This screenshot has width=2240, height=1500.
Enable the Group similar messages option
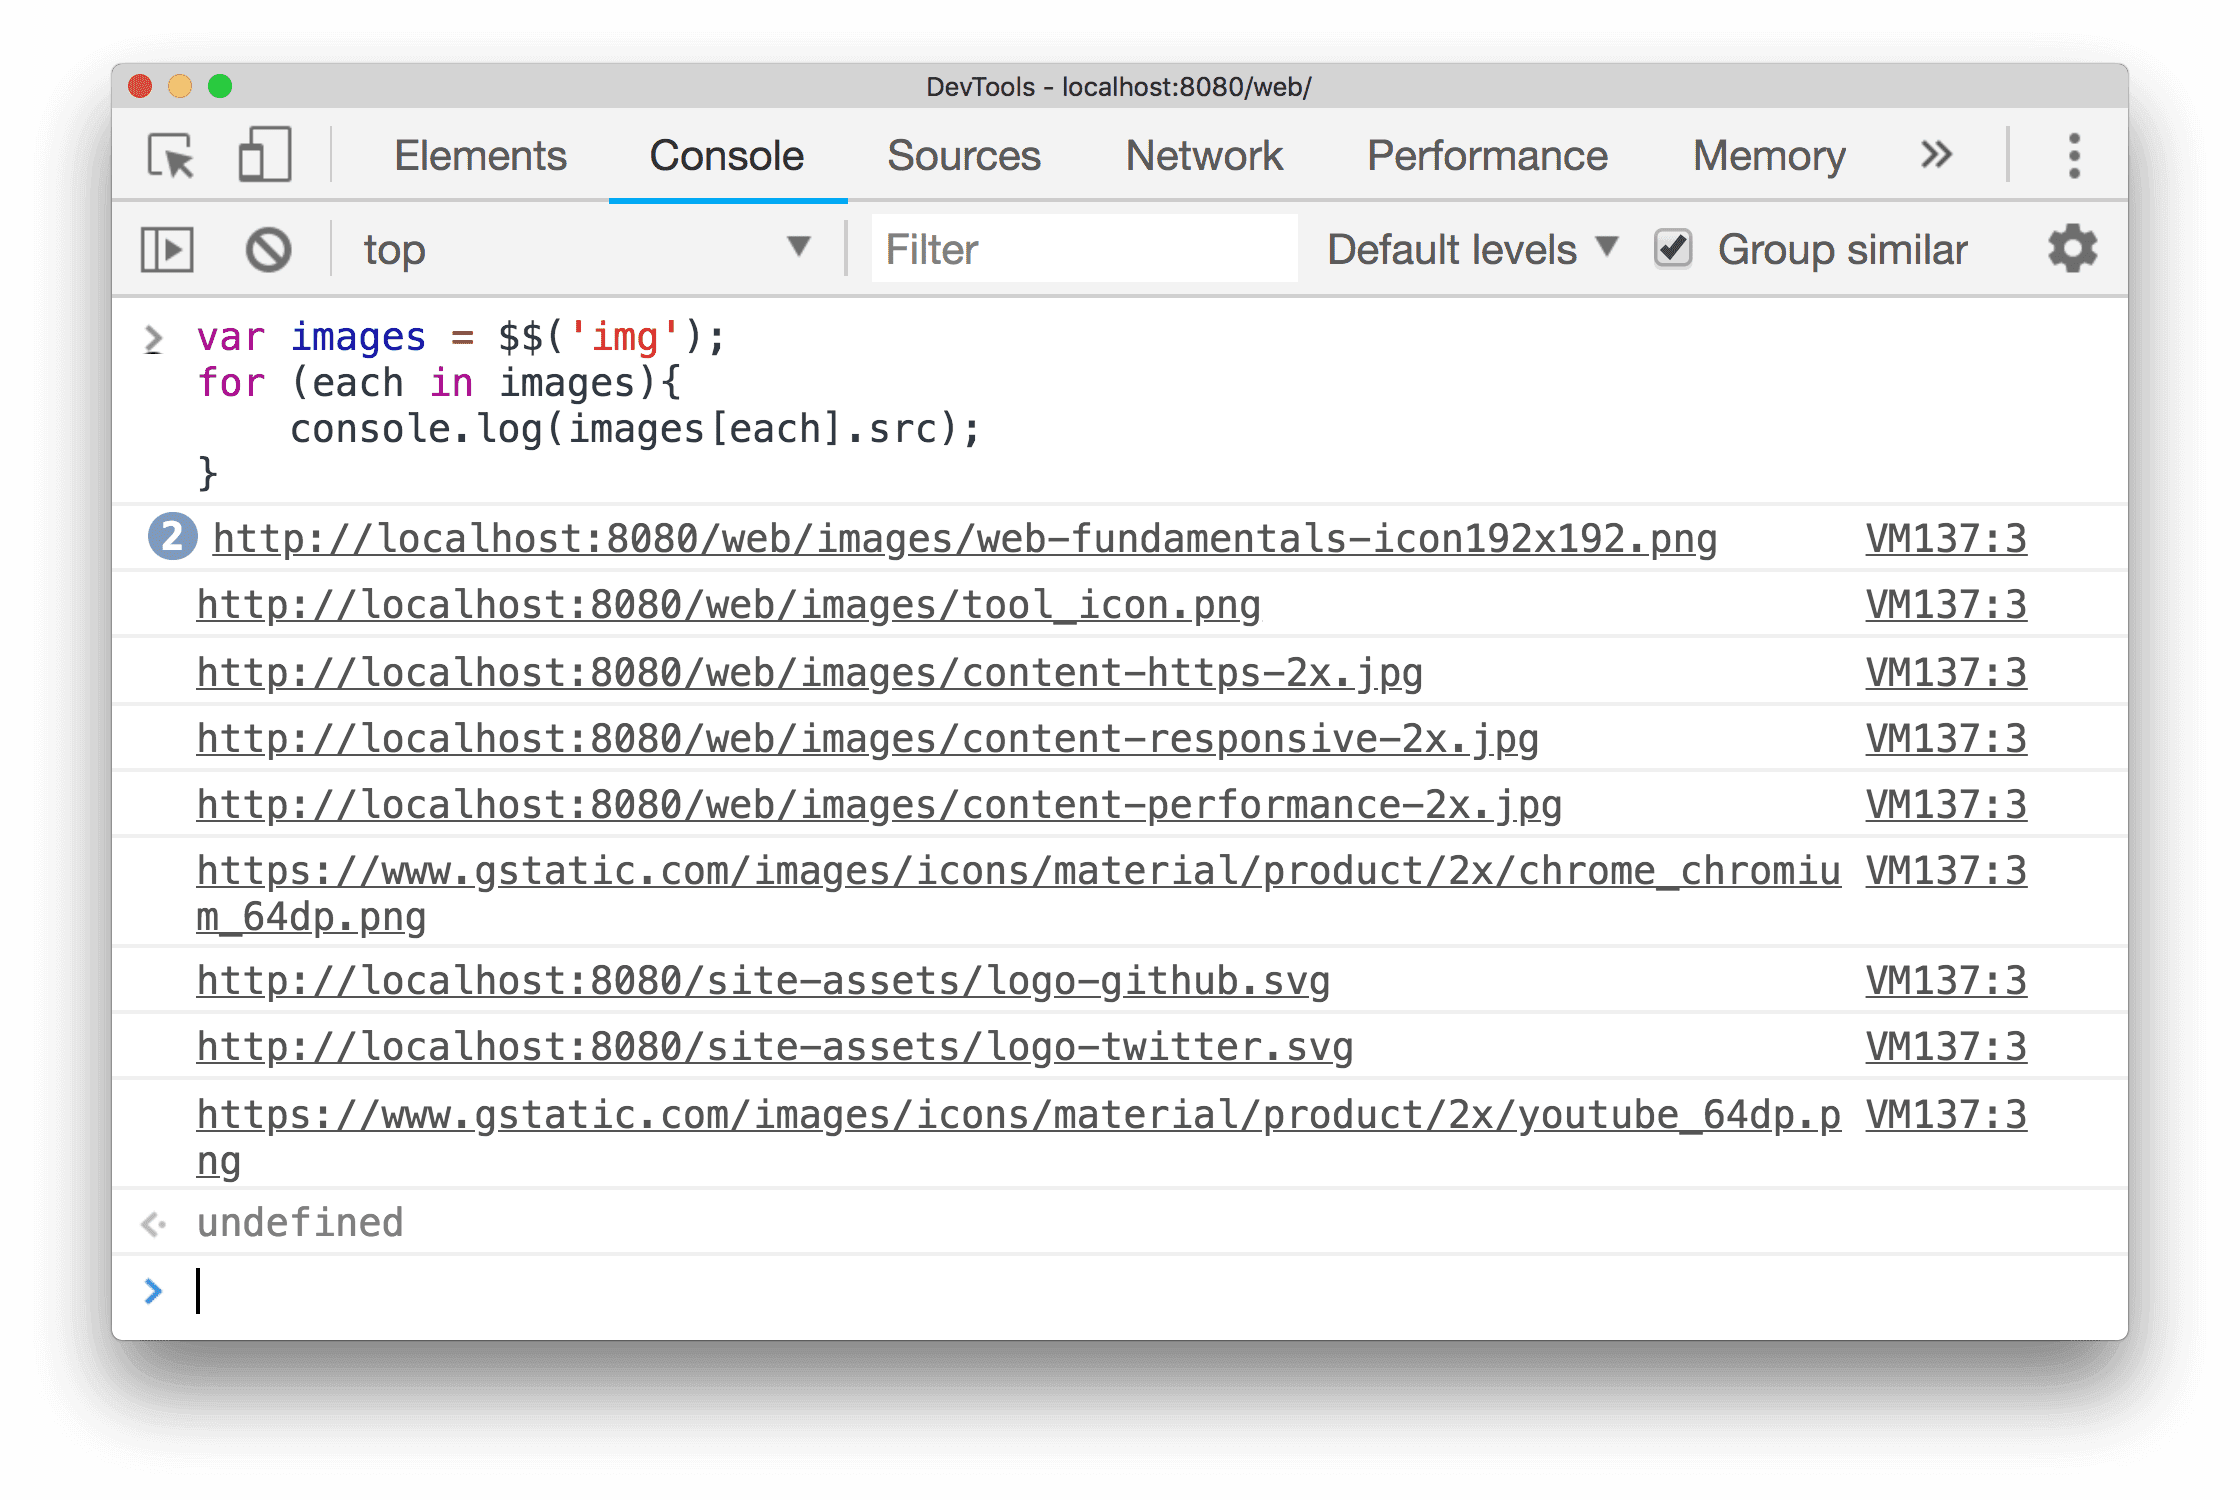coord(1667,249)
